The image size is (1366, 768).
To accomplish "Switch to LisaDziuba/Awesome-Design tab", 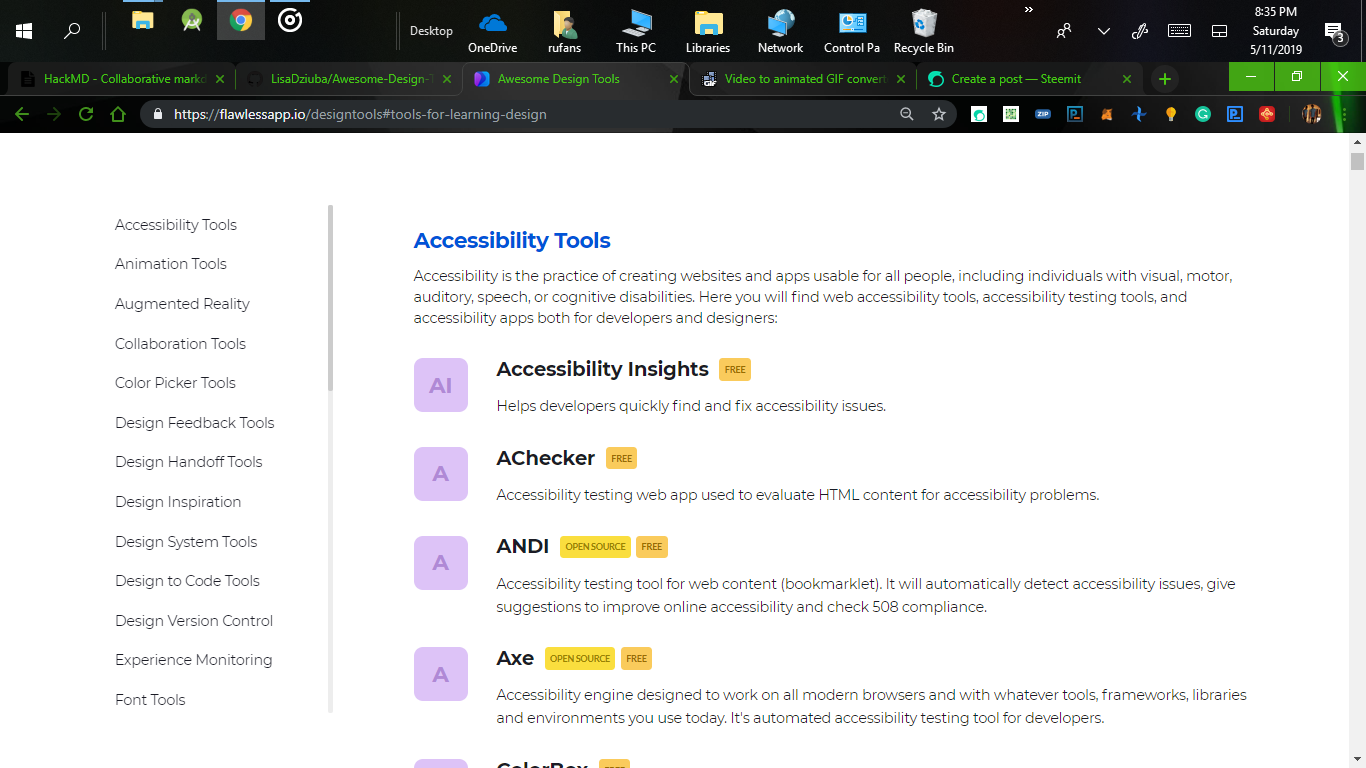I will coord(349,78).
